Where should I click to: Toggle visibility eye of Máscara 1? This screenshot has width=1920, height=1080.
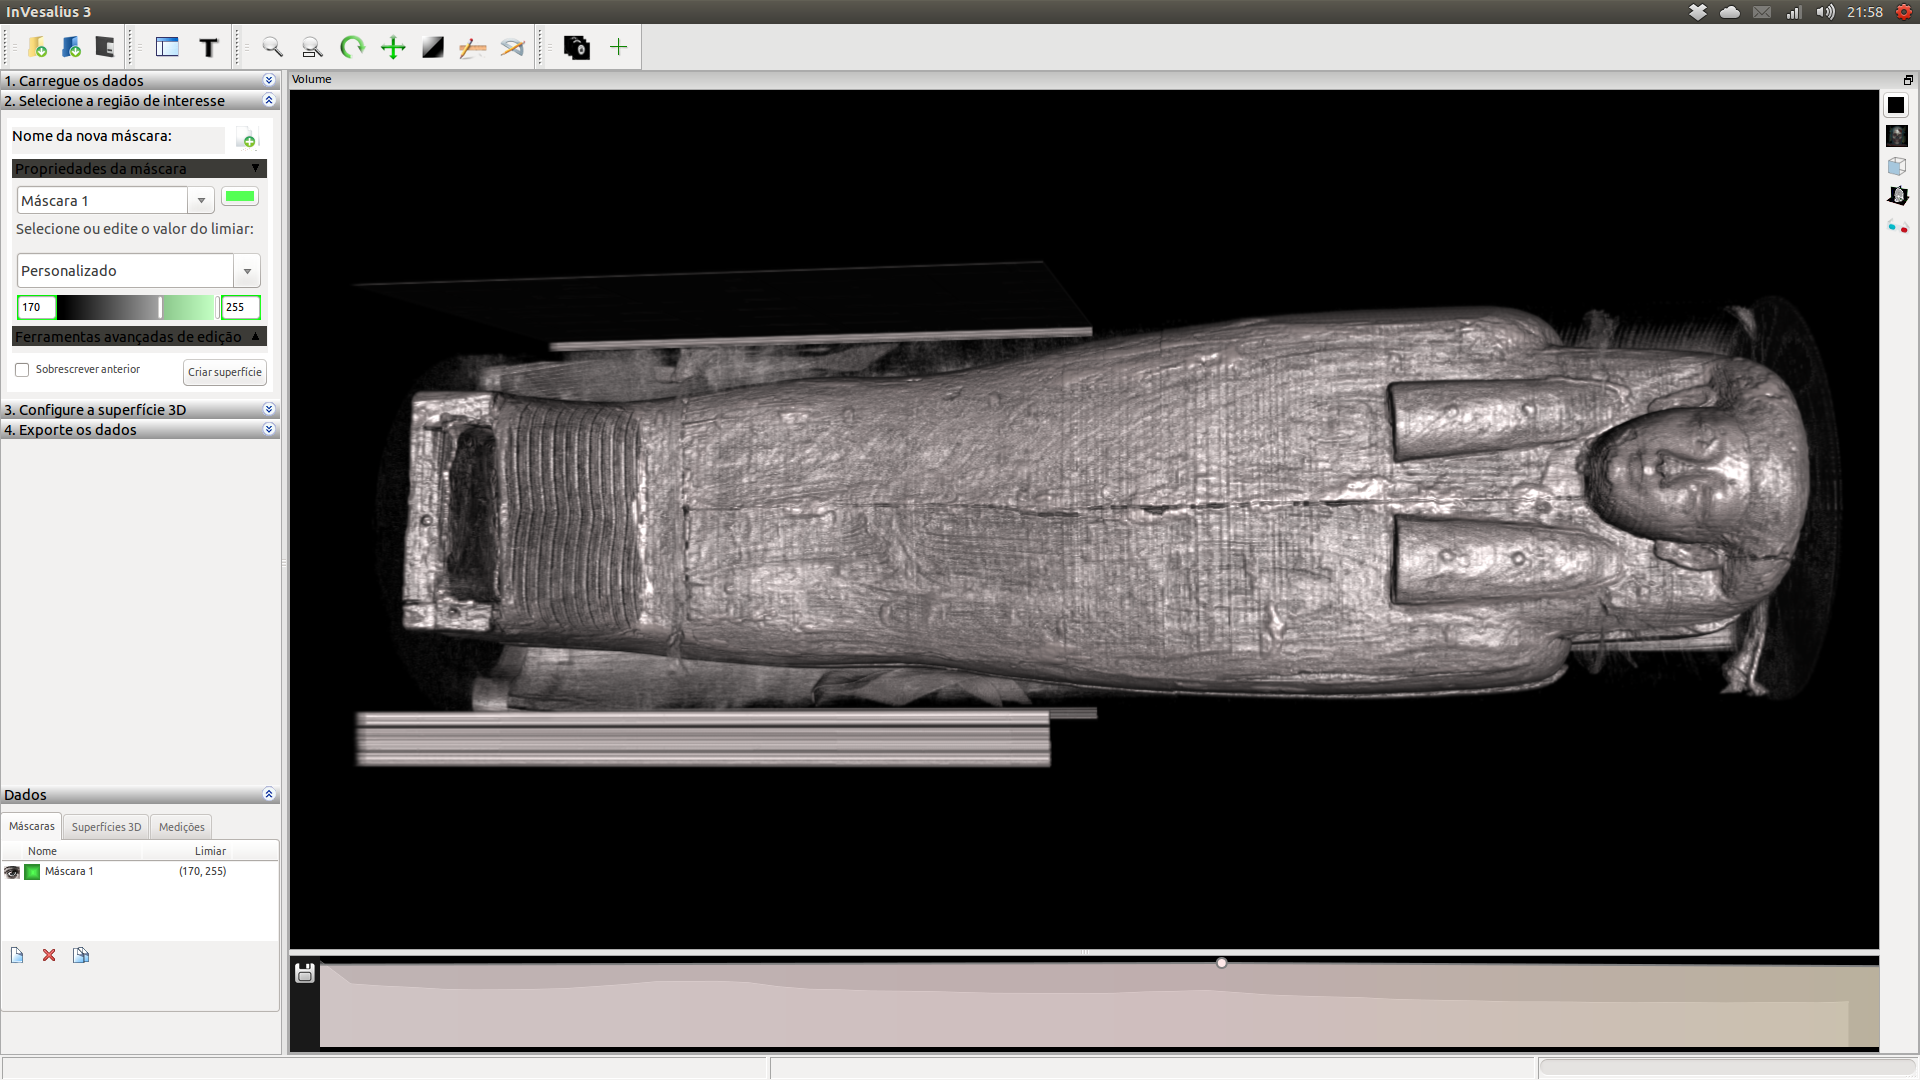click(12, 872)
